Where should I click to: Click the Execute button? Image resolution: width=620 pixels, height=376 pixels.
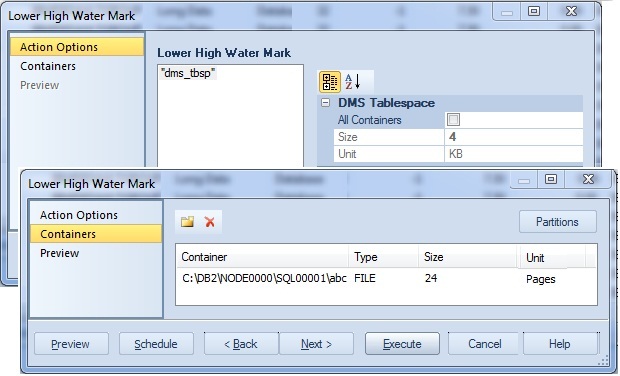402,344
